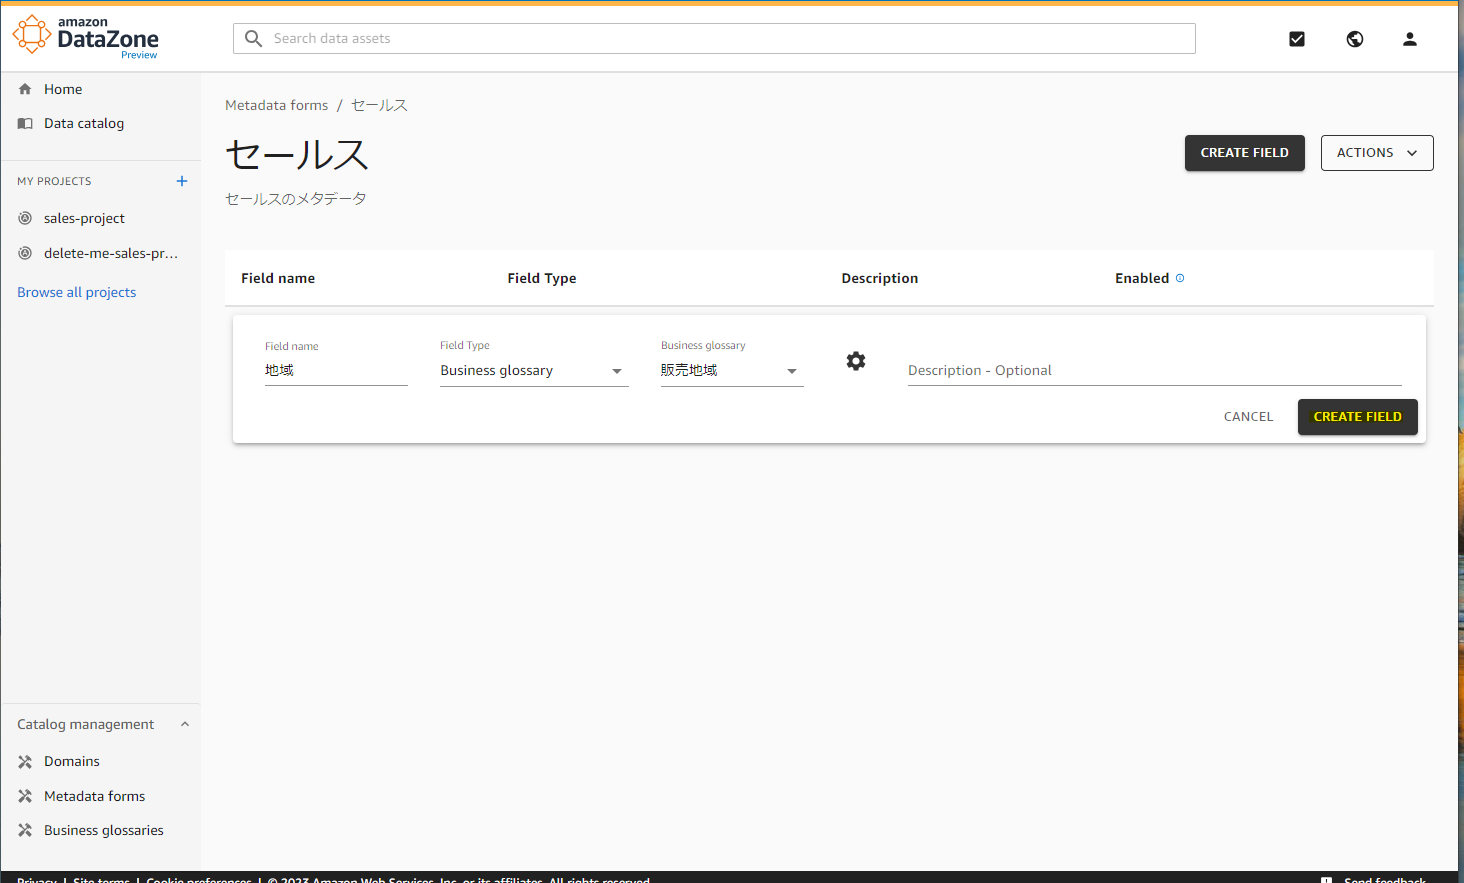Viewport: 1464px width, 883px height.
Task: Click the セールス breadcrumb text
Action: click(379, 105)
